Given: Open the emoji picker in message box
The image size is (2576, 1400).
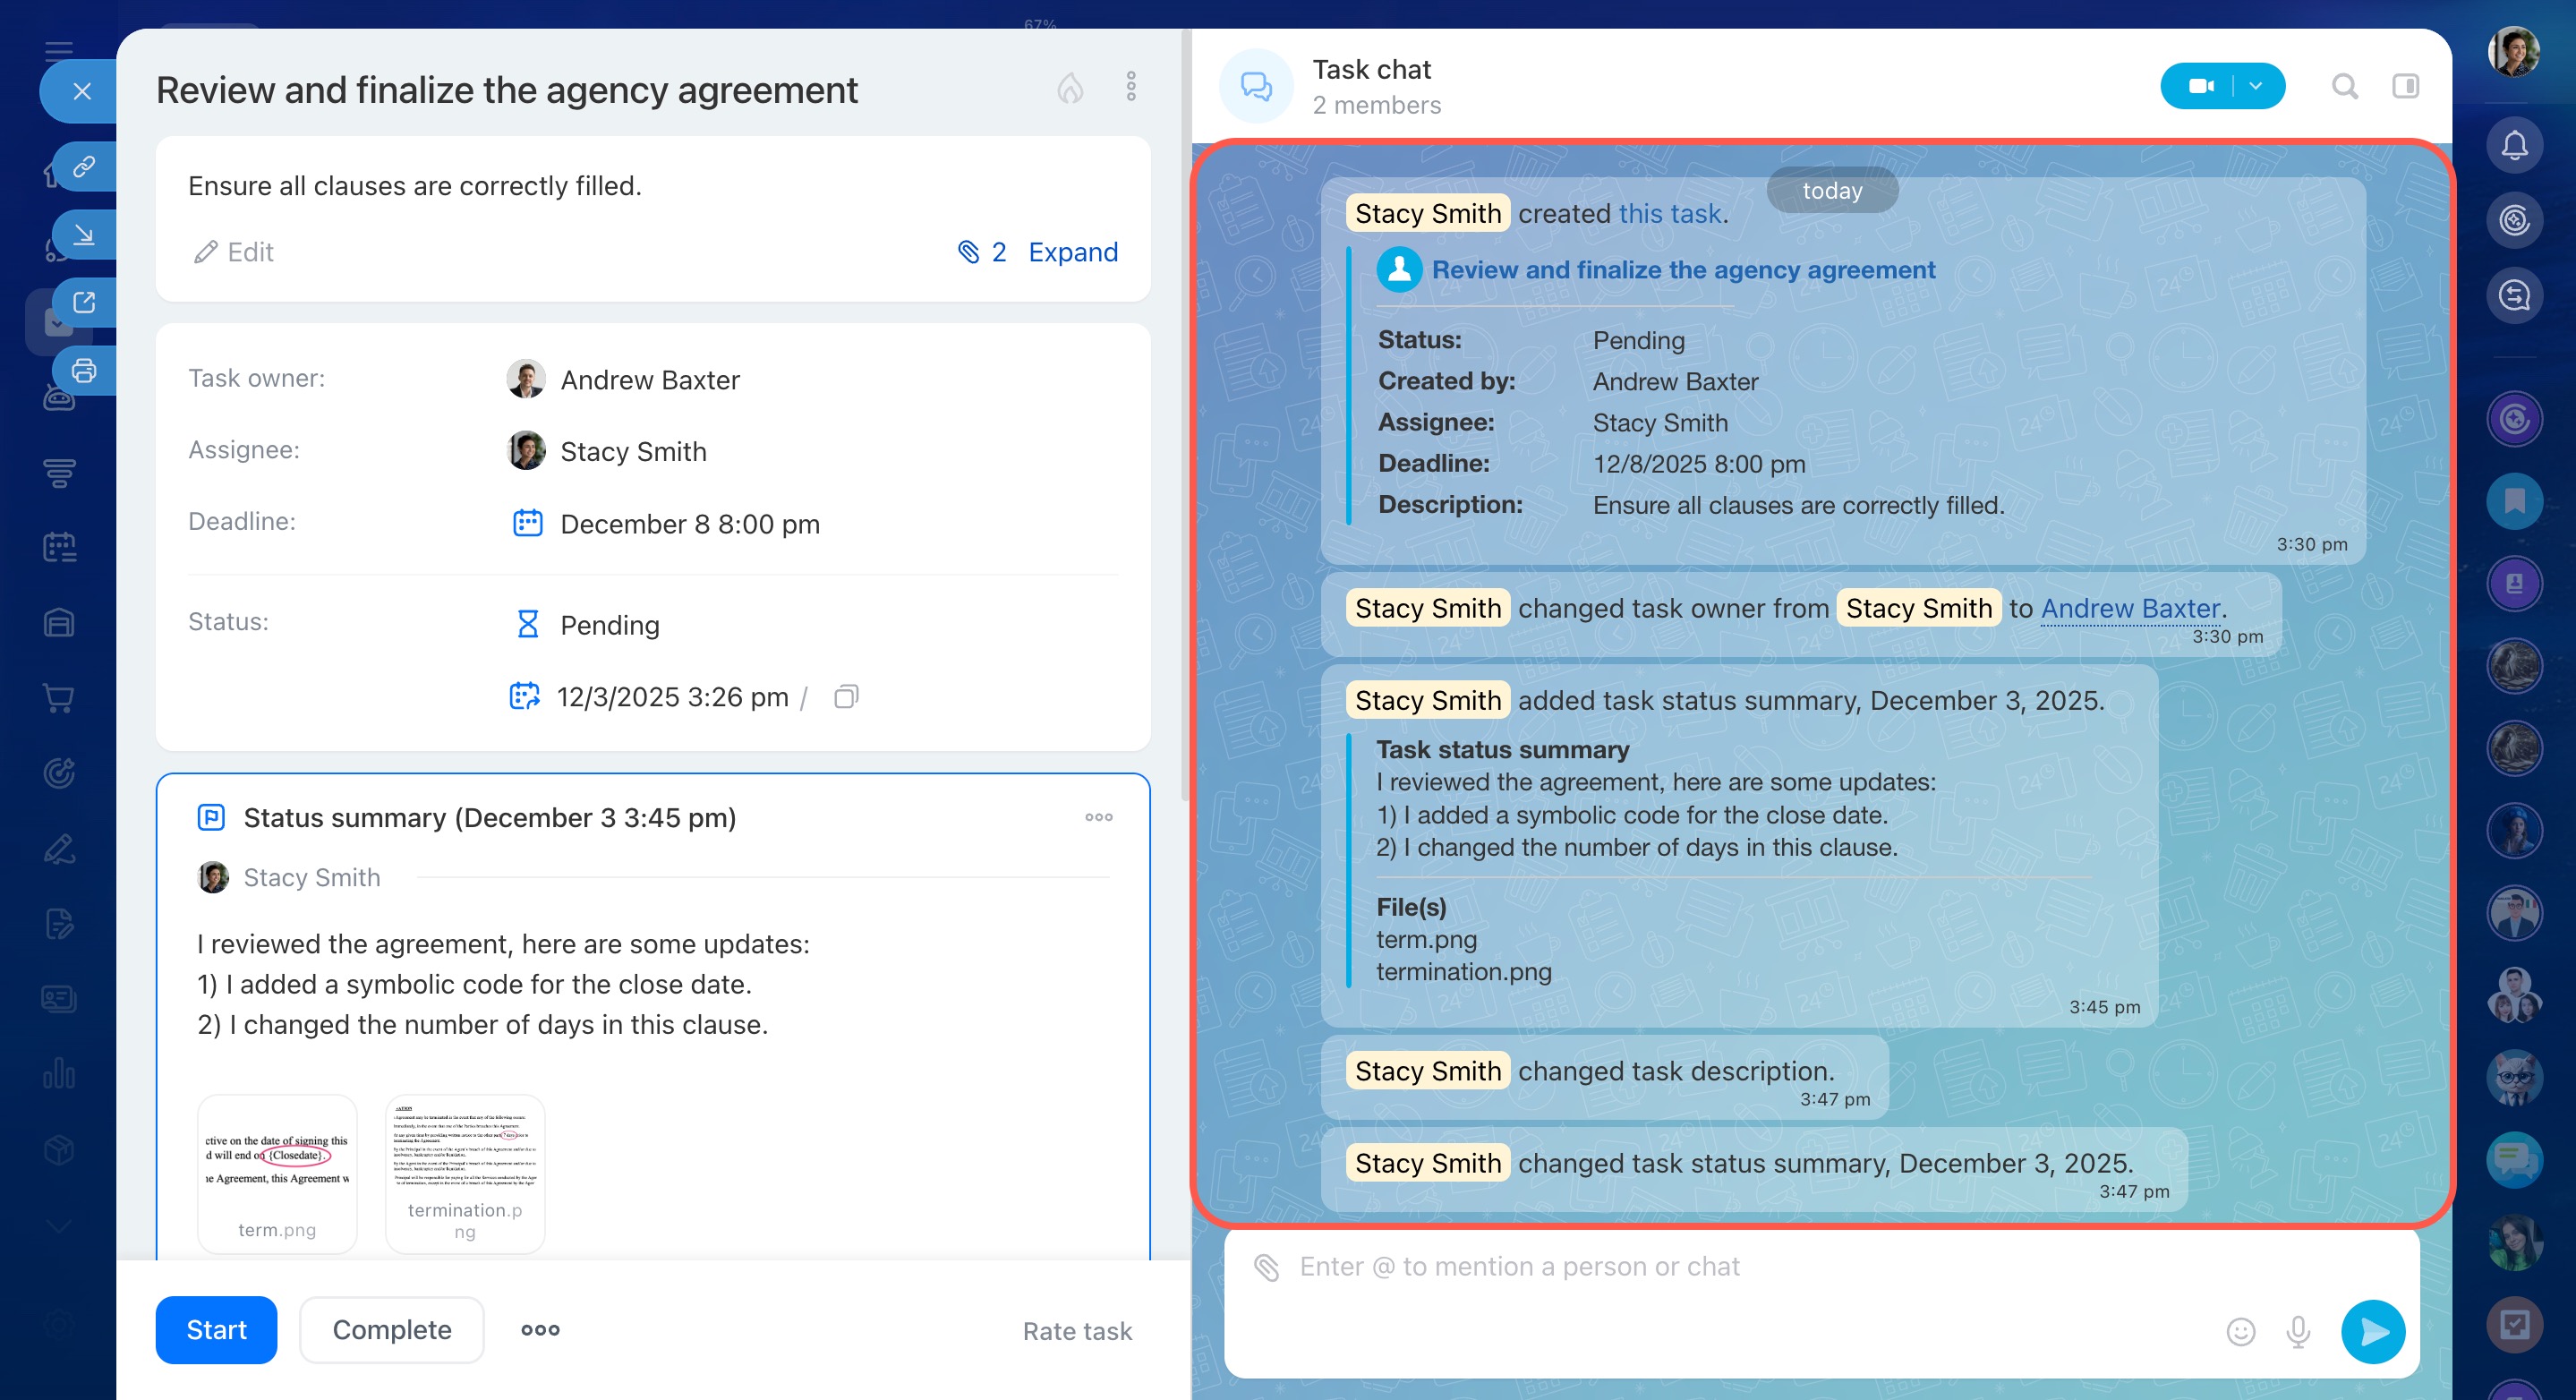Looking at the screenshot, I should (x=2240, y=1331).
